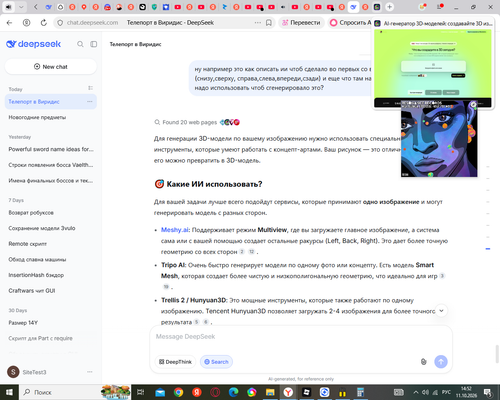
Task: Reload the page with the refresh icon
Action: [x=44, y=23]
